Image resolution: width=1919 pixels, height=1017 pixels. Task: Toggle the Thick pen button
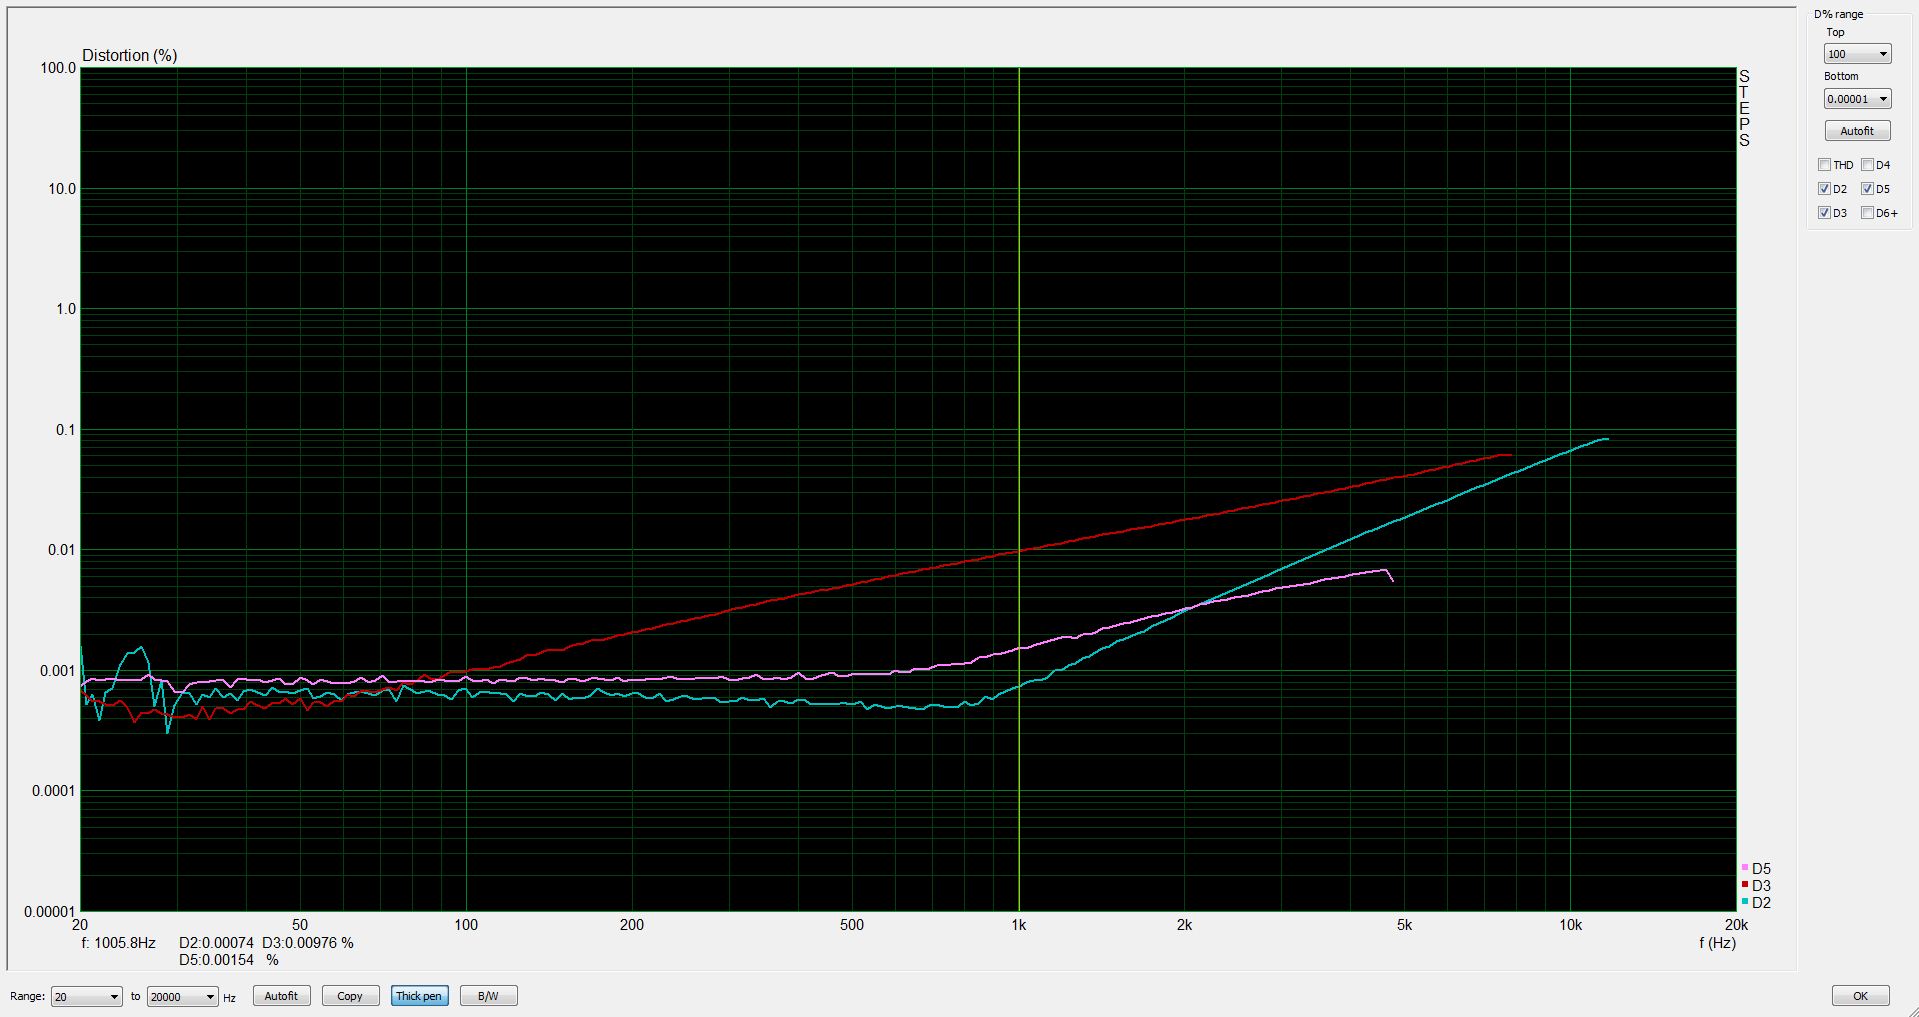419,996
